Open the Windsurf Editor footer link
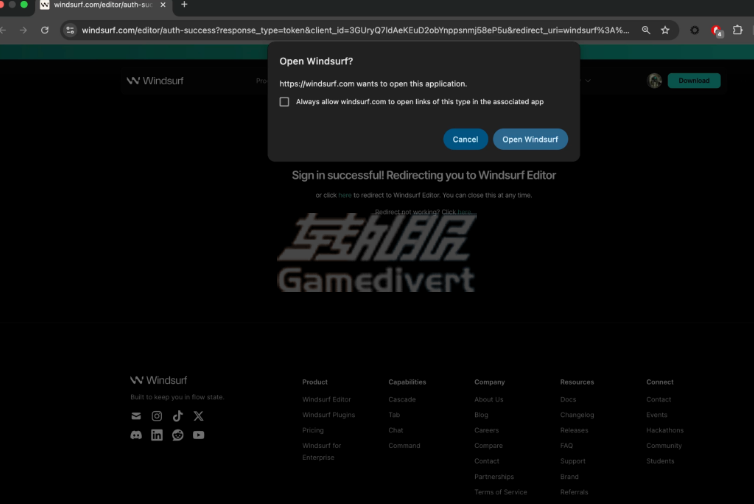The image size is (754, 504). tap(327, 400)
